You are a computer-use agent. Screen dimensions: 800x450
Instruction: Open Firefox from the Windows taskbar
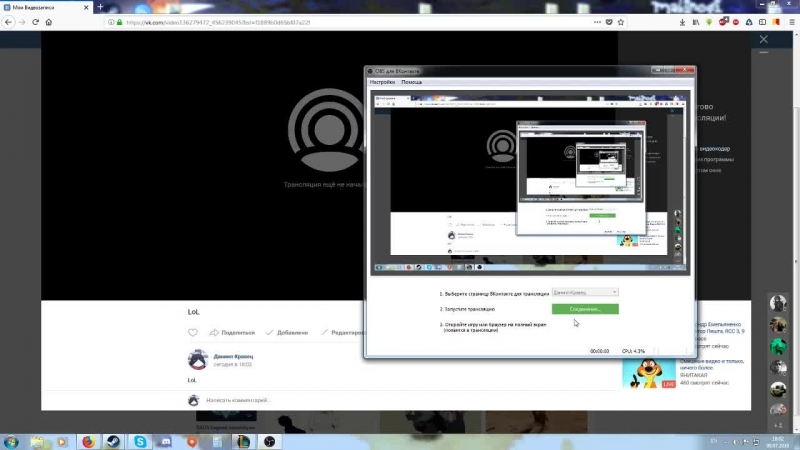click(x=87, y=441)
